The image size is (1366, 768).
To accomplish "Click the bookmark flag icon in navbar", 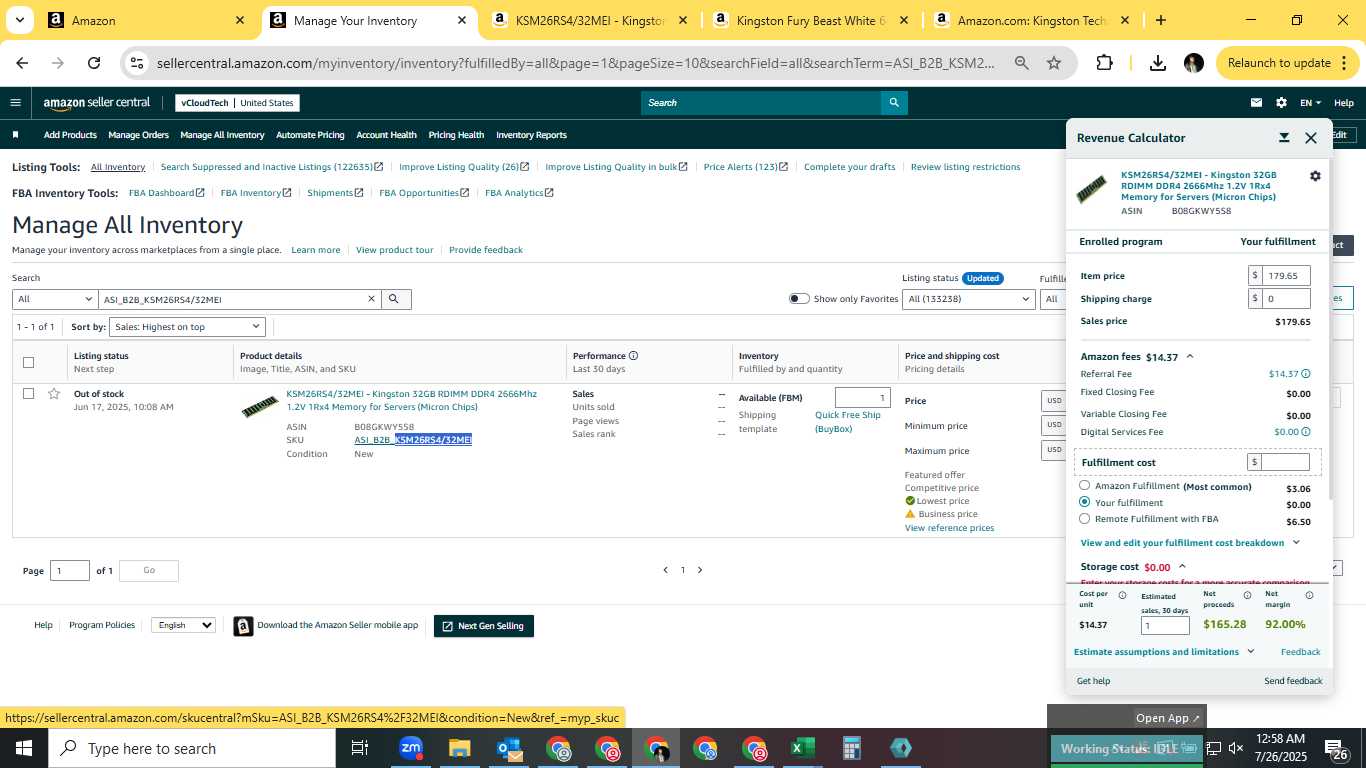I will click(x=15, y=135).
